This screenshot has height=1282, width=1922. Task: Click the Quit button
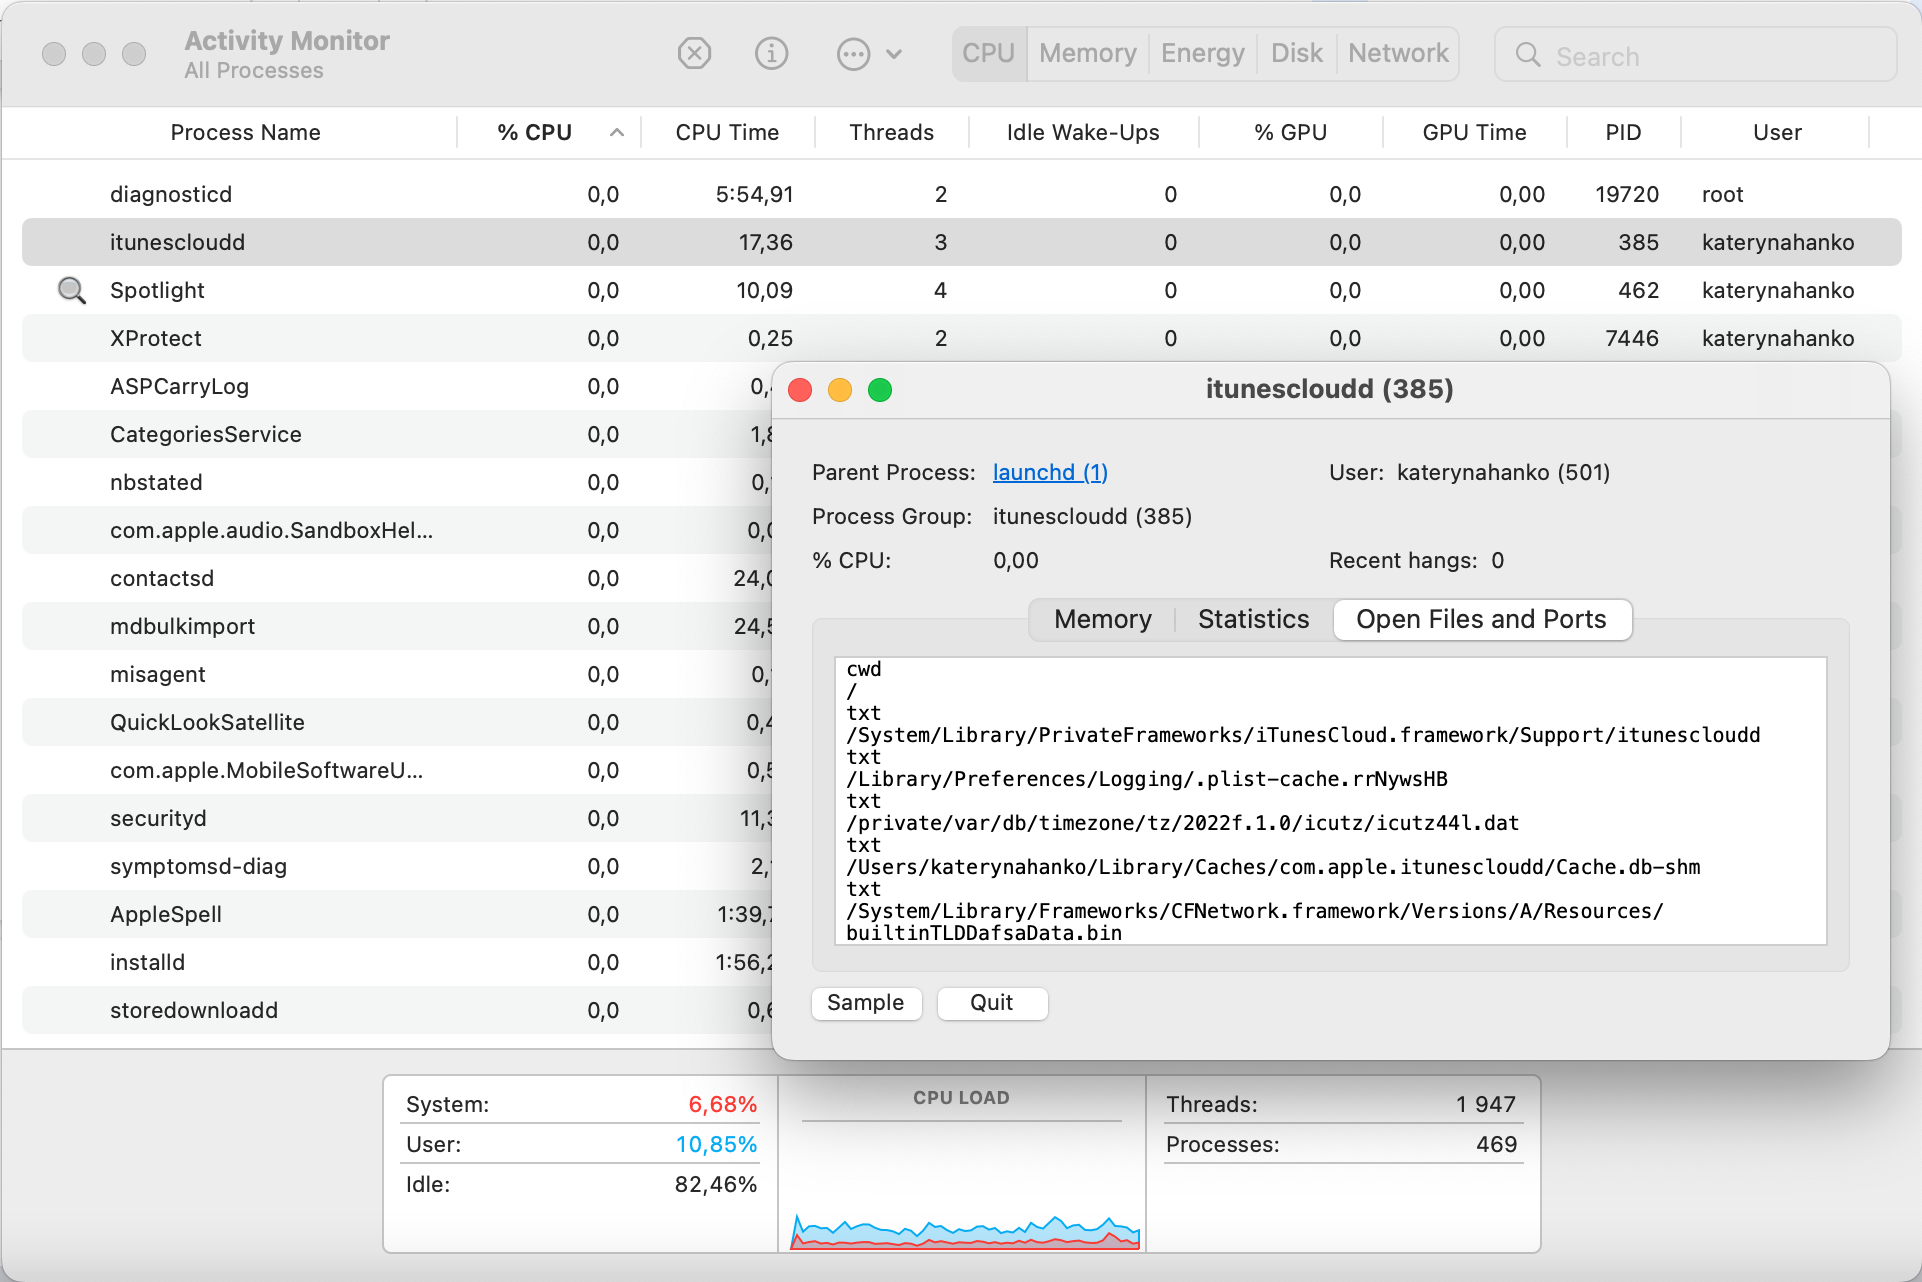(991, 1003)
